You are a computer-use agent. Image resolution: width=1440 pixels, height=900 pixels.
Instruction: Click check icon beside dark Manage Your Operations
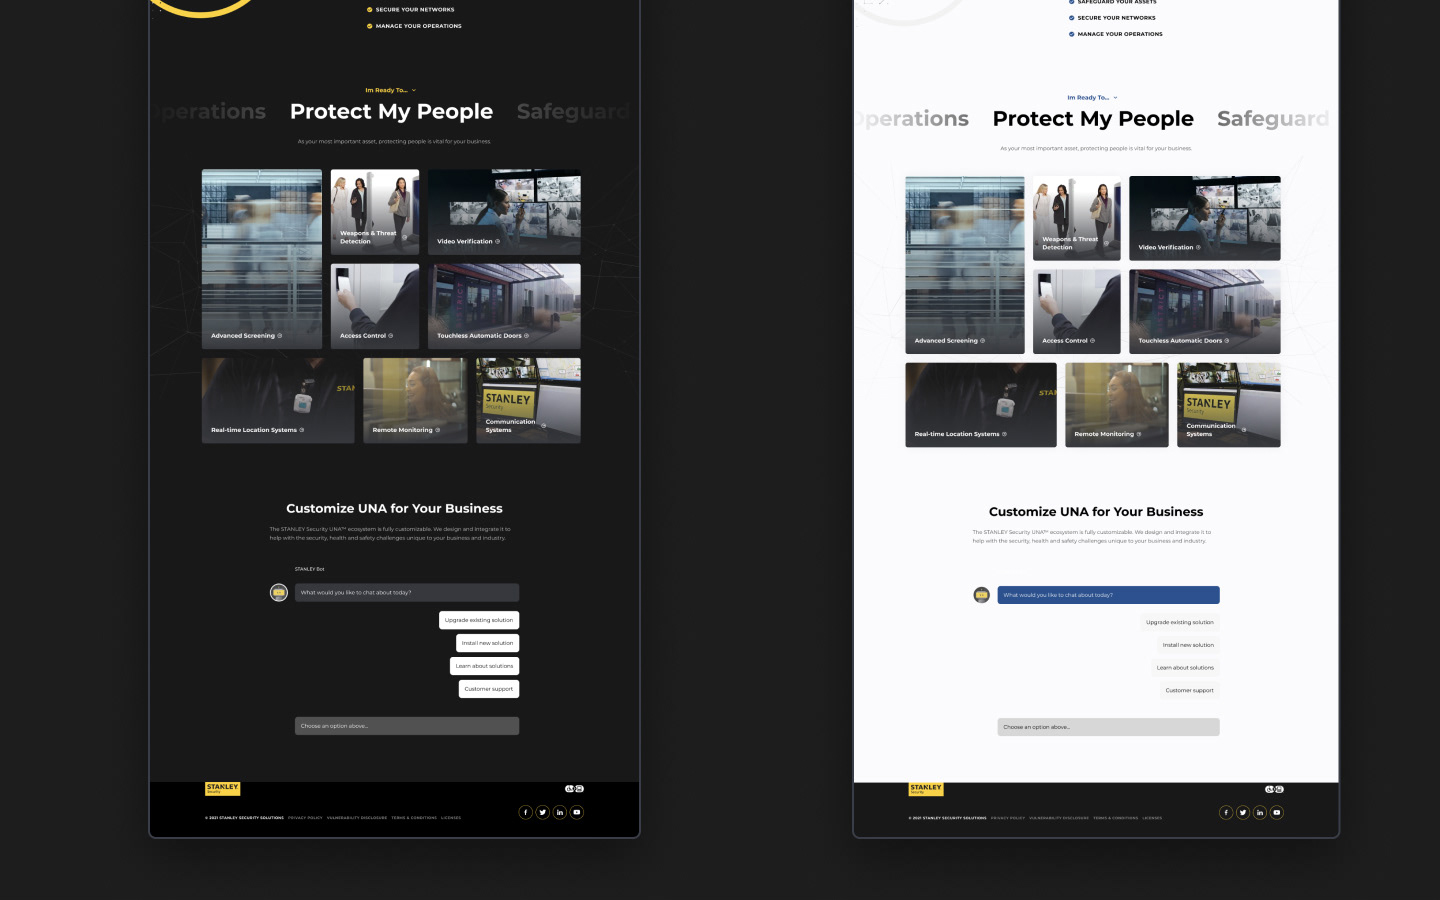point(370,26)
